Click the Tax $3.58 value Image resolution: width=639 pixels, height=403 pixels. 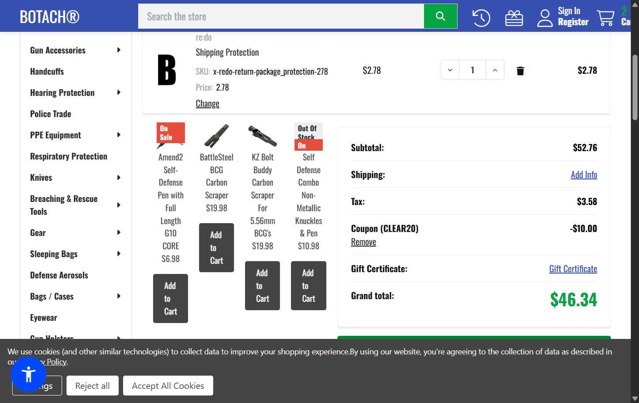click(x=587, y=201)
